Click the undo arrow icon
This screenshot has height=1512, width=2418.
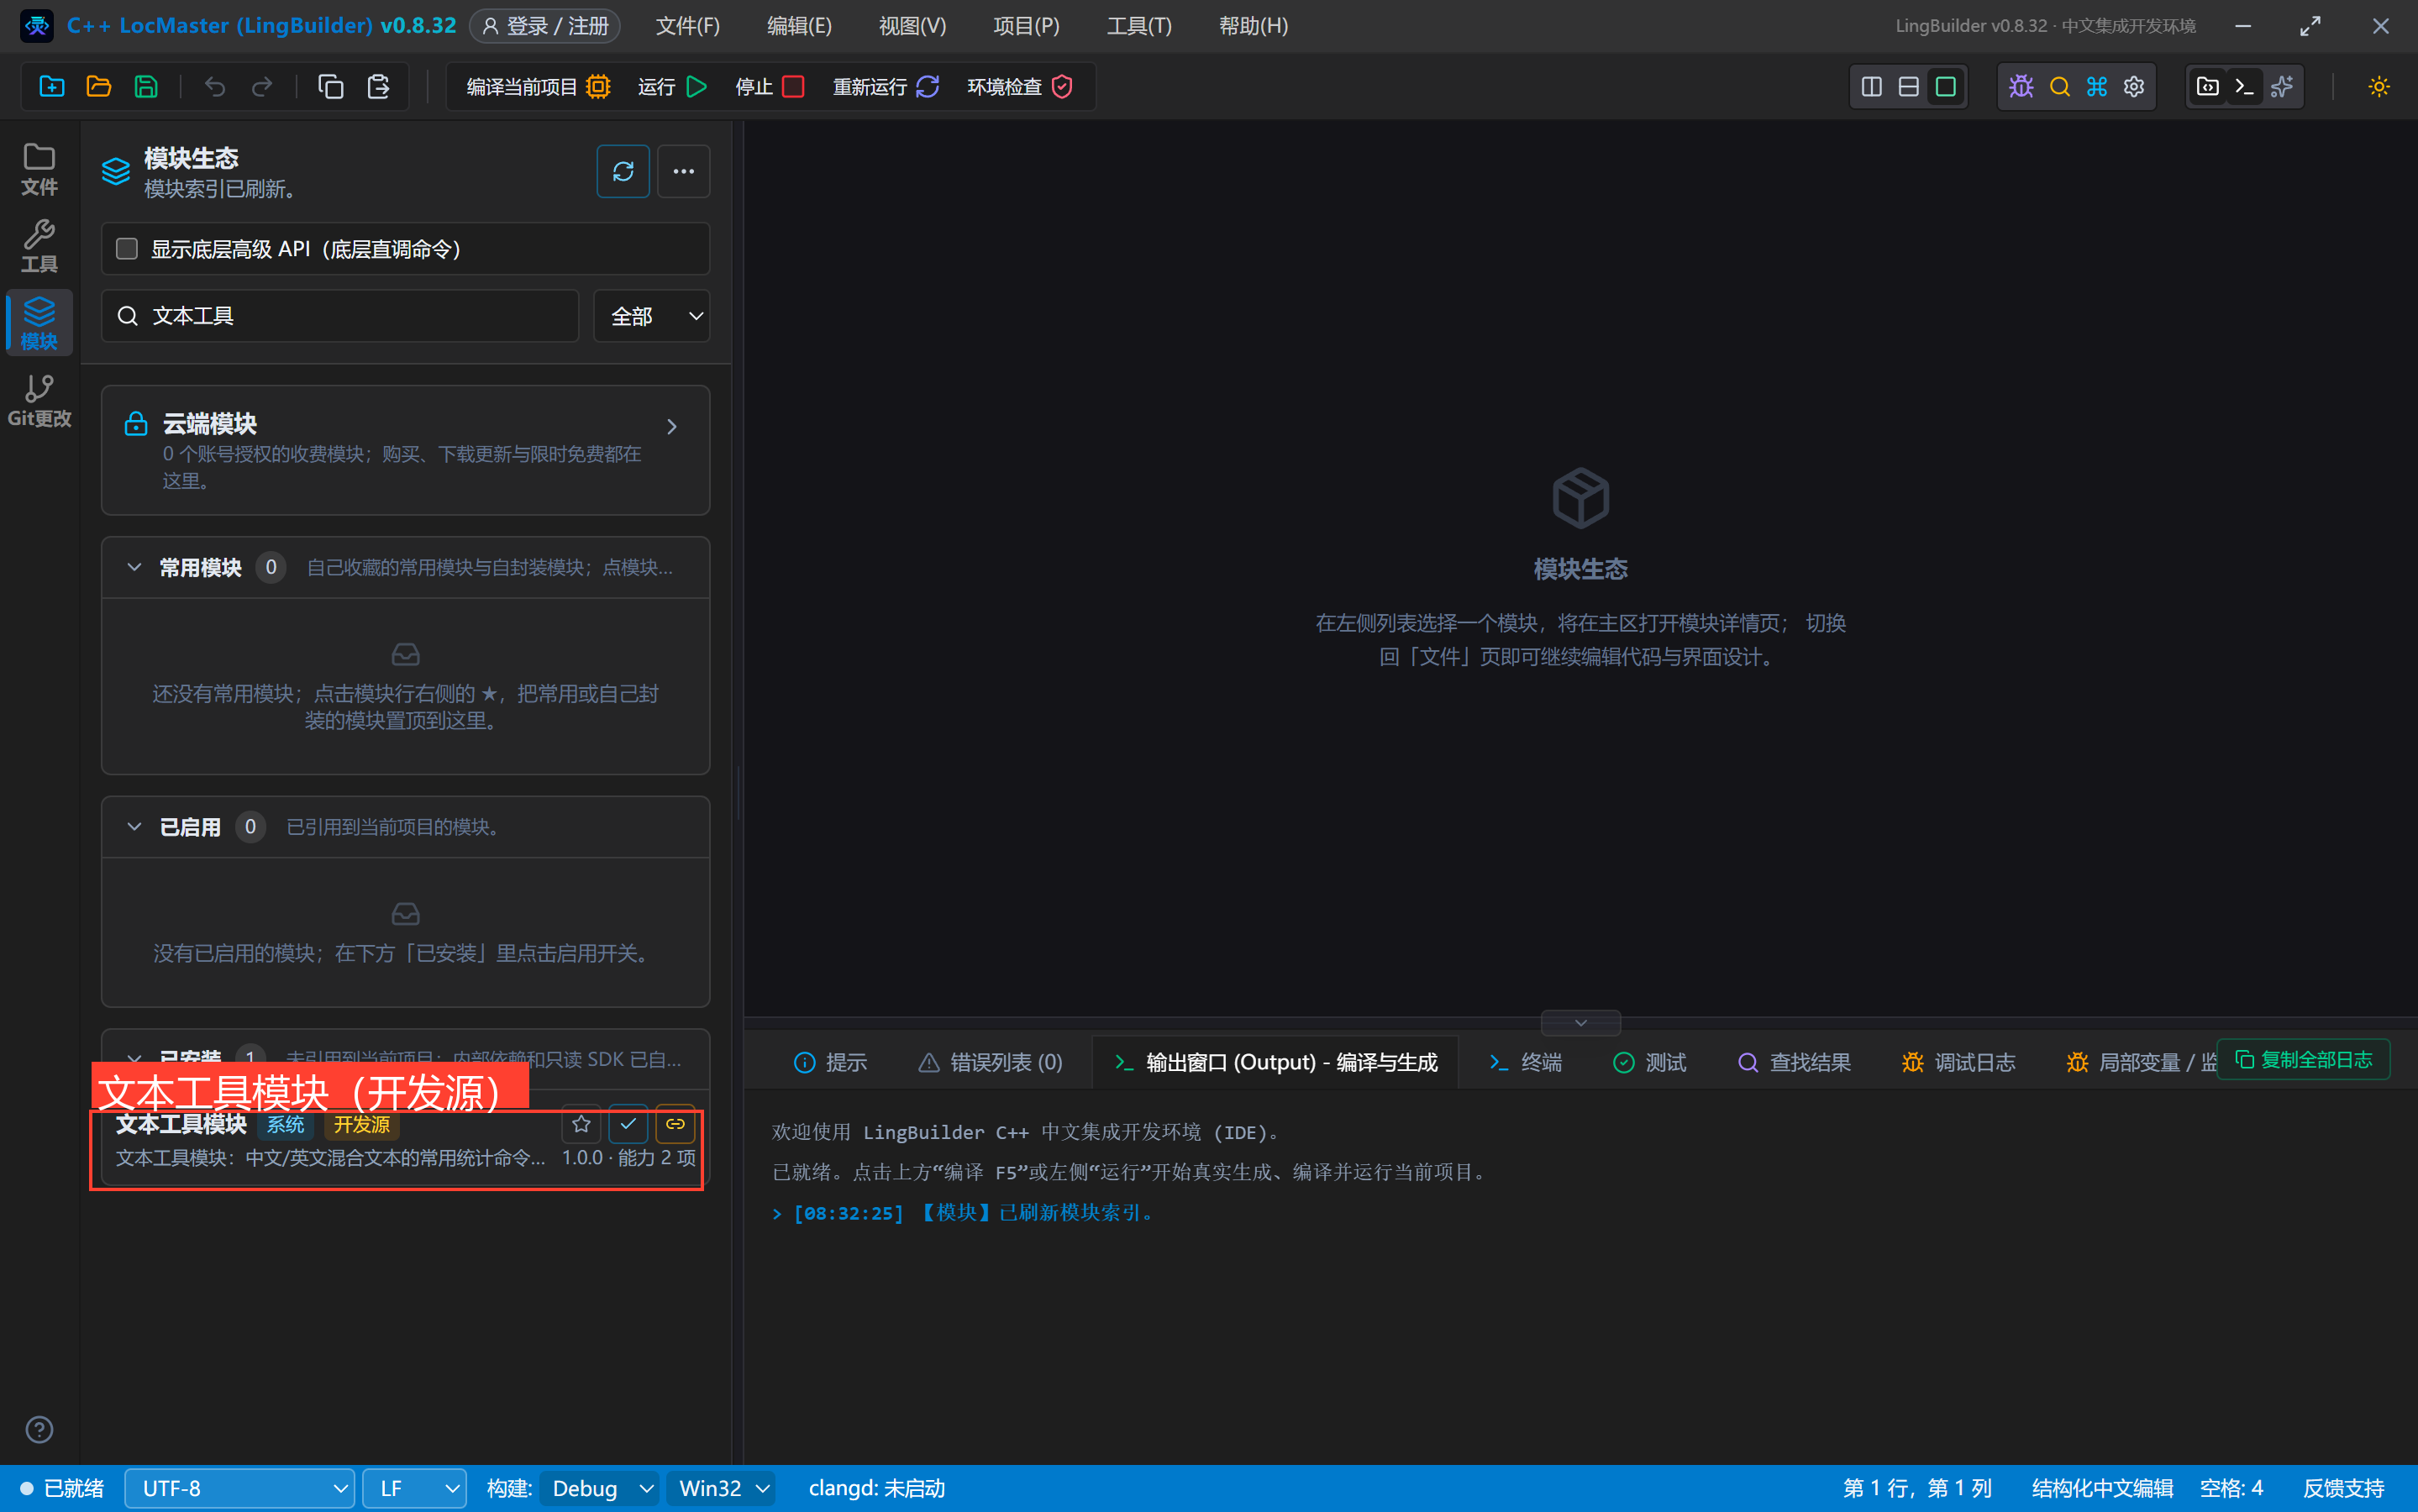(215, 87)
